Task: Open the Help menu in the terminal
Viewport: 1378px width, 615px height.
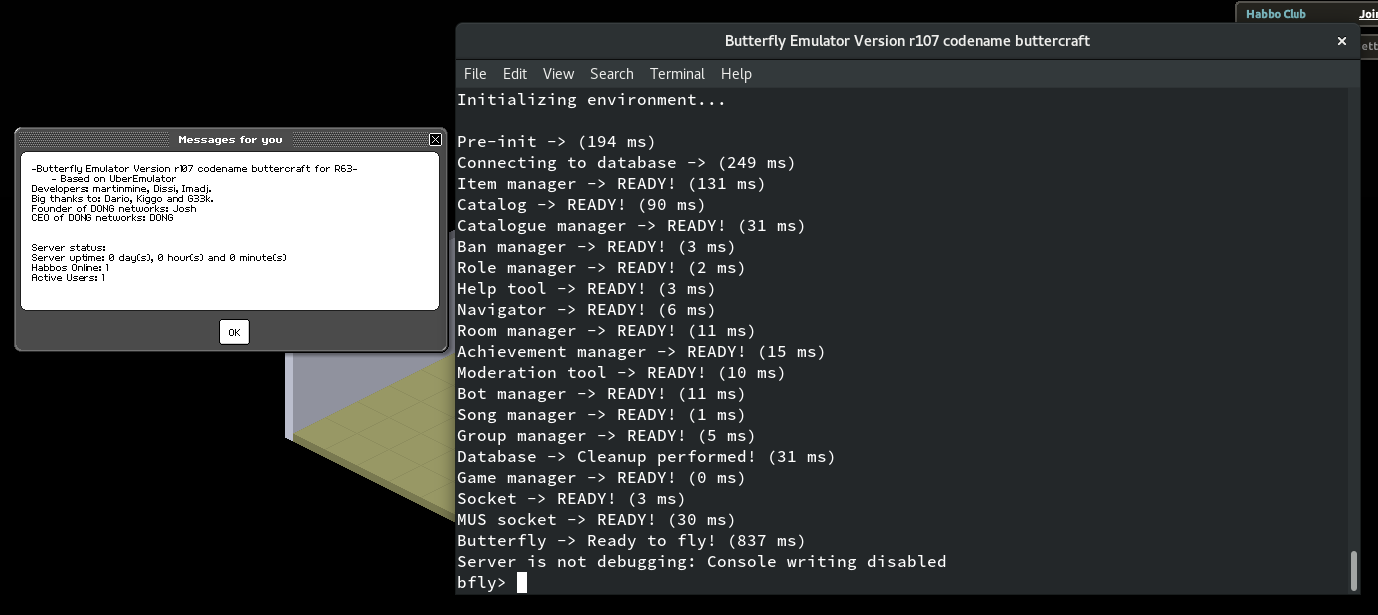Action: 736,74
